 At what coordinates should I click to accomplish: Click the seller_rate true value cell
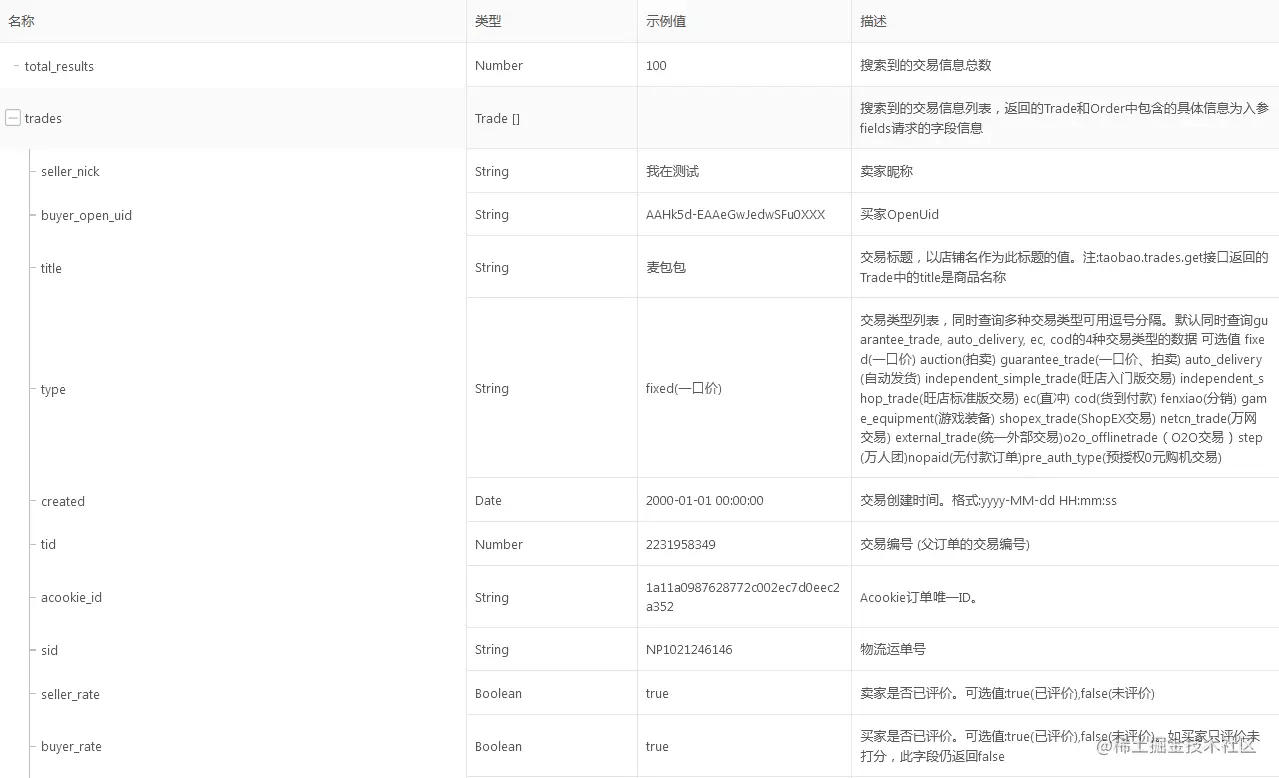pyautogui.click(x=657, y=693)
